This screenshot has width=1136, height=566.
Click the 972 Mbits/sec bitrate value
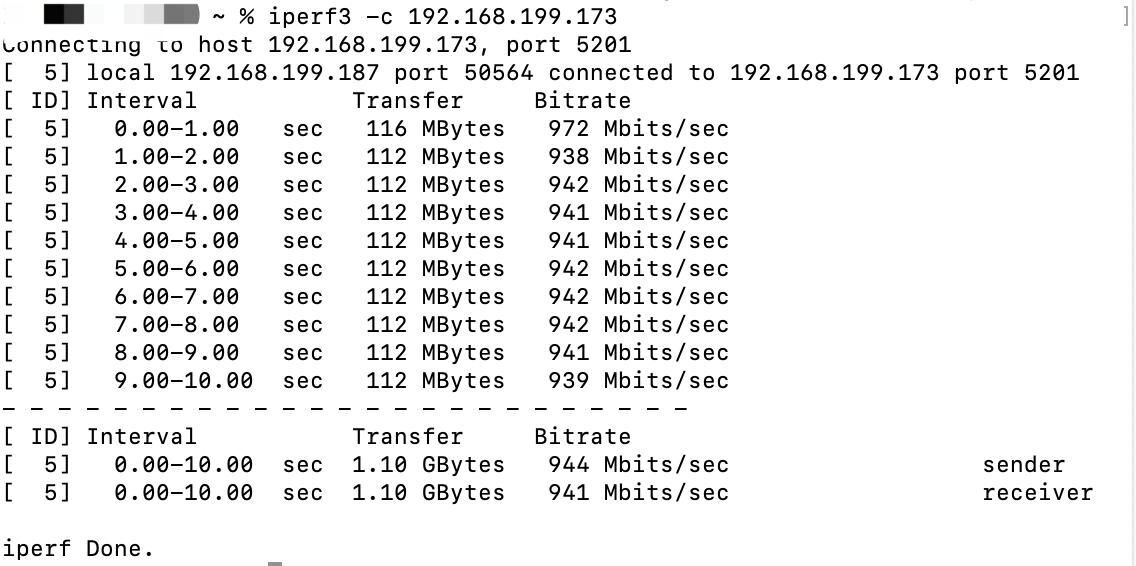(x=638, y=128)
